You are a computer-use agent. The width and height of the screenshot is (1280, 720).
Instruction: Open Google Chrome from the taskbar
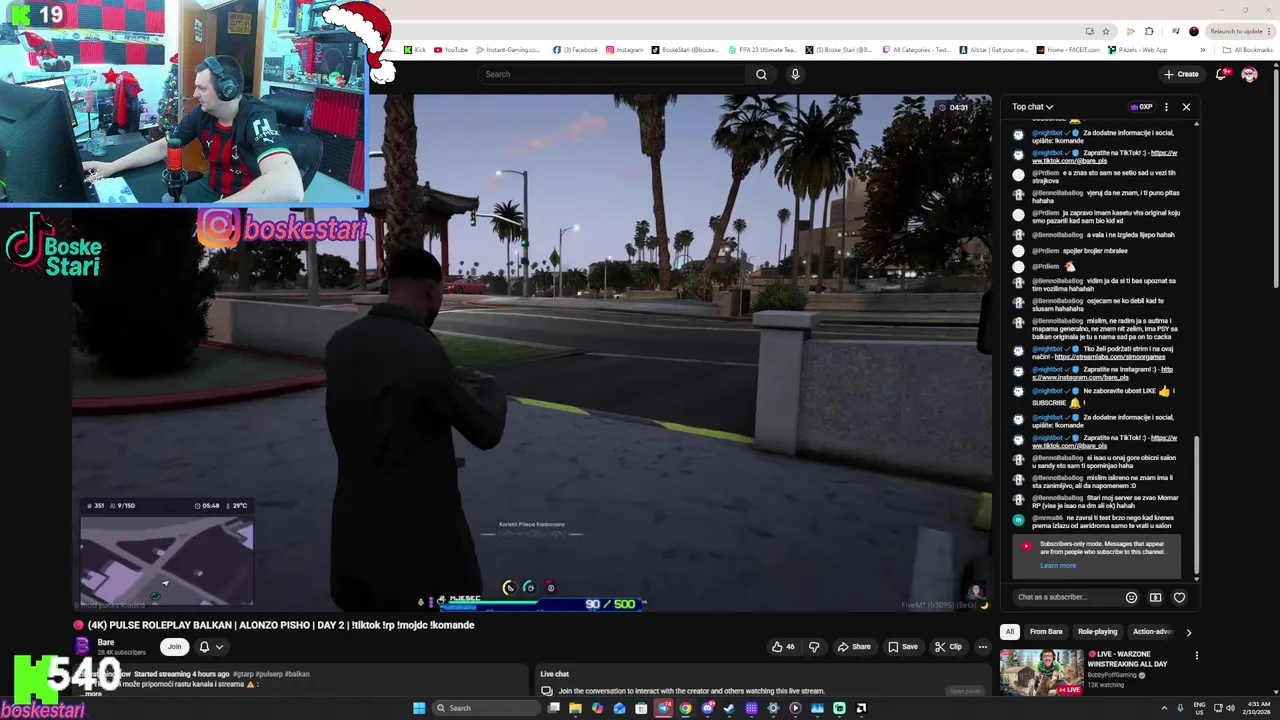[x=685, y=708]
